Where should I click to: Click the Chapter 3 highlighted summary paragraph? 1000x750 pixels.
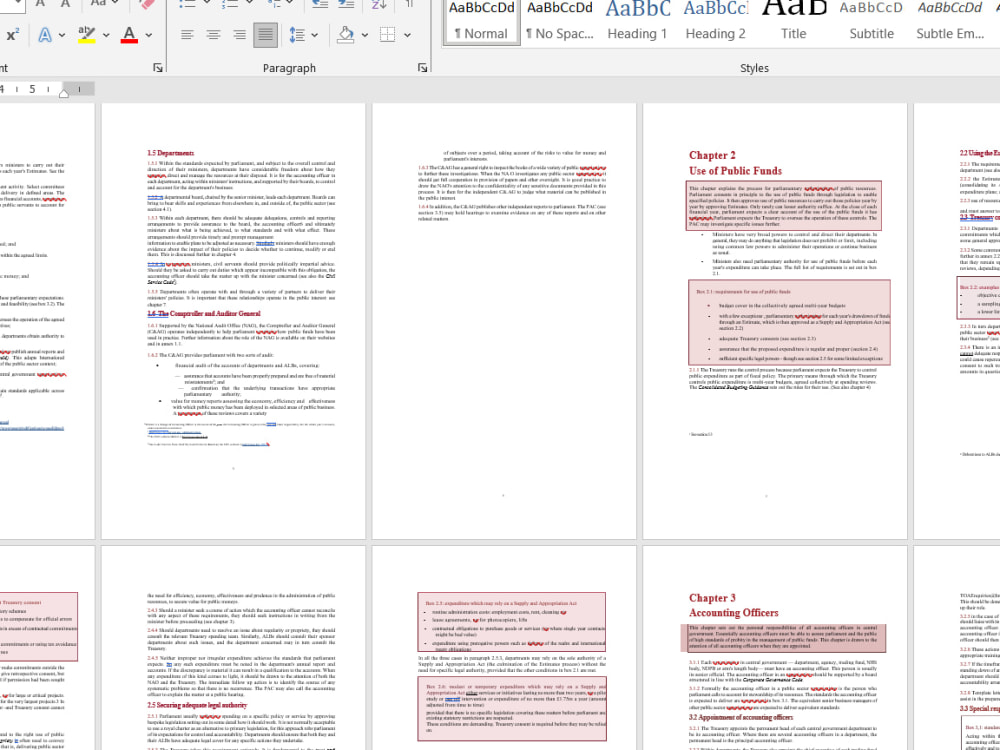tap(786, 638)
